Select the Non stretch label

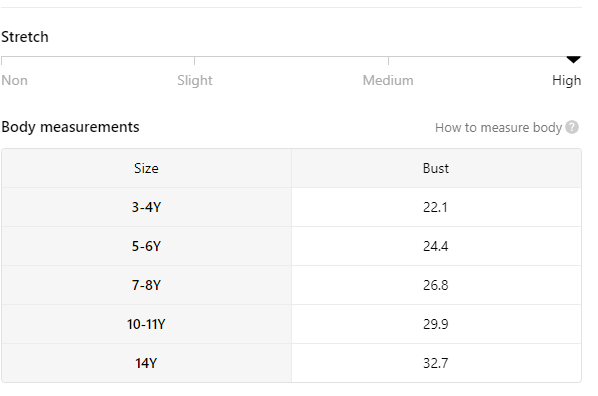coord(14,80)
